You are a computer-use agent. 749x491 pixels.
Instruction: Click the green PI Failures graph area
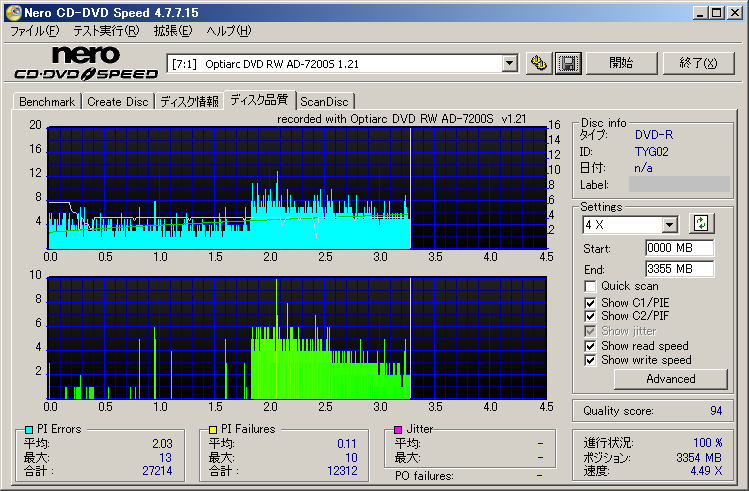pos(296,338)
